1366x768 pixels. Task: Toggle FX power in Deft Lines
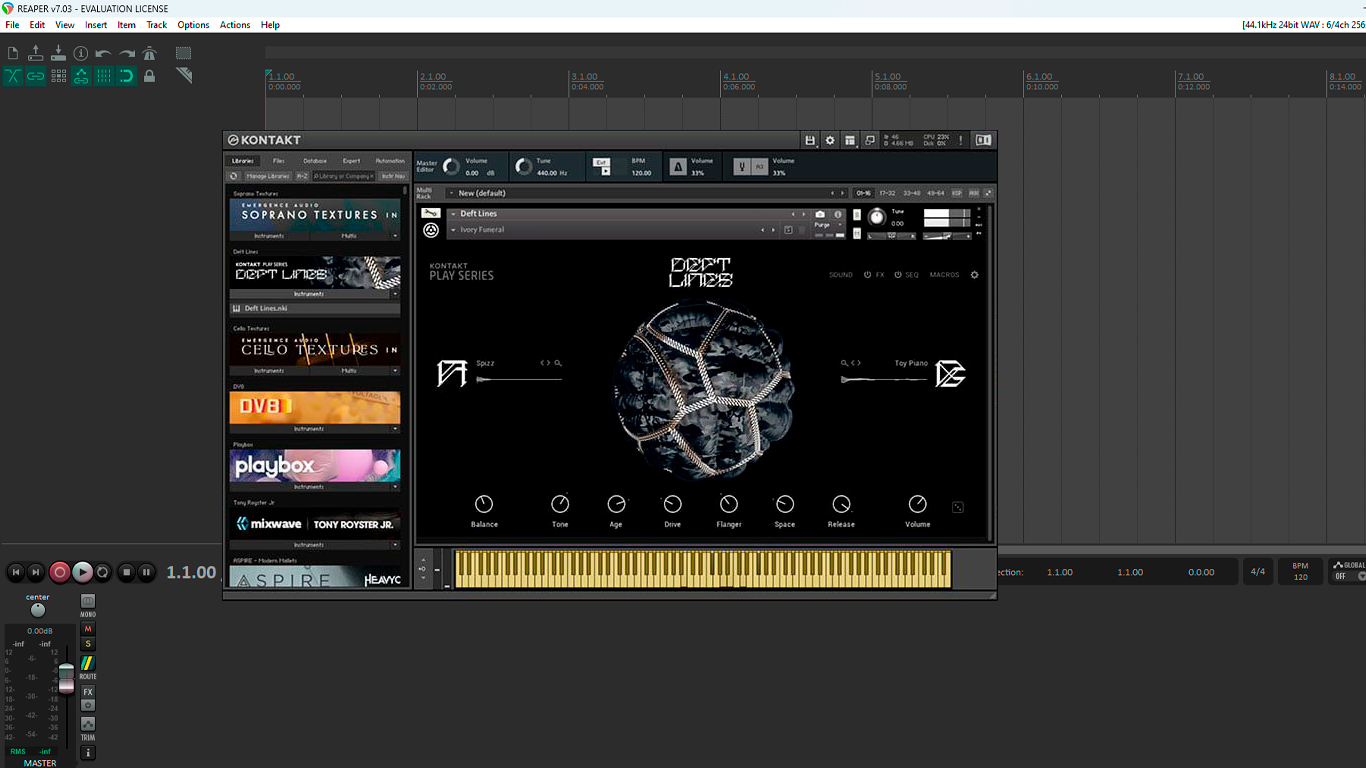[x=868, y=275]
